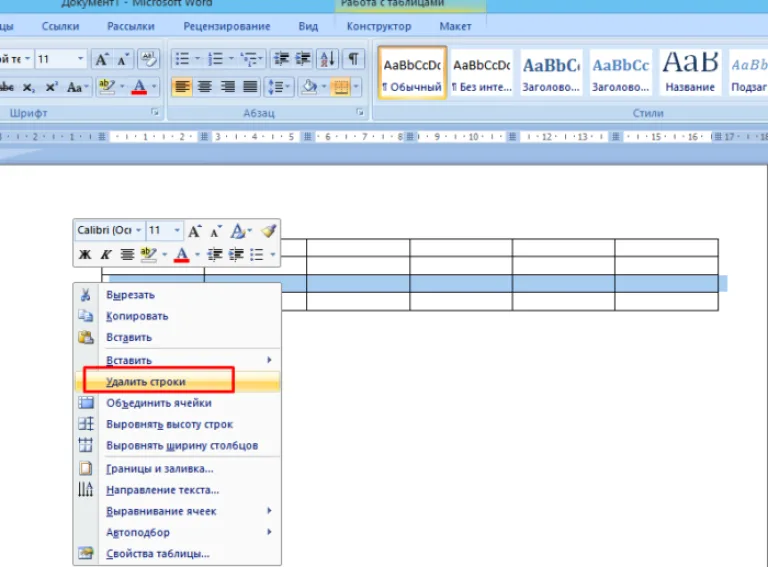
Task: Click mini toolbar Styles A icon
Action: coord(240,231)
